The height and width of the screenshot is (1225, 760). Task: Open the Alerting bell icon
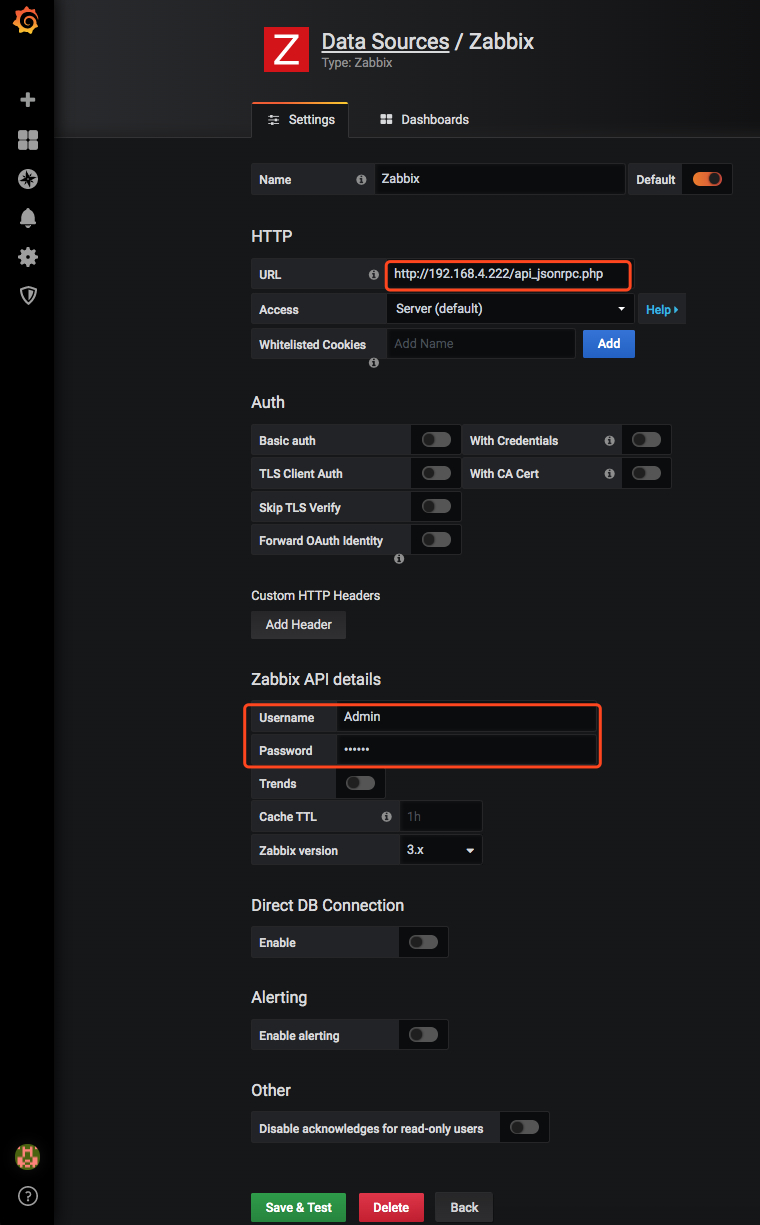point(28,218)
